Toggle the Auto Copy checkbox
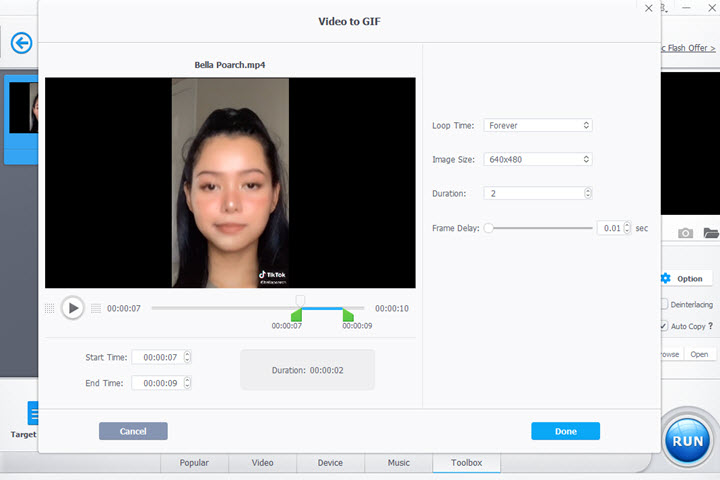This screenshot has width=720, height=480. 665,326
